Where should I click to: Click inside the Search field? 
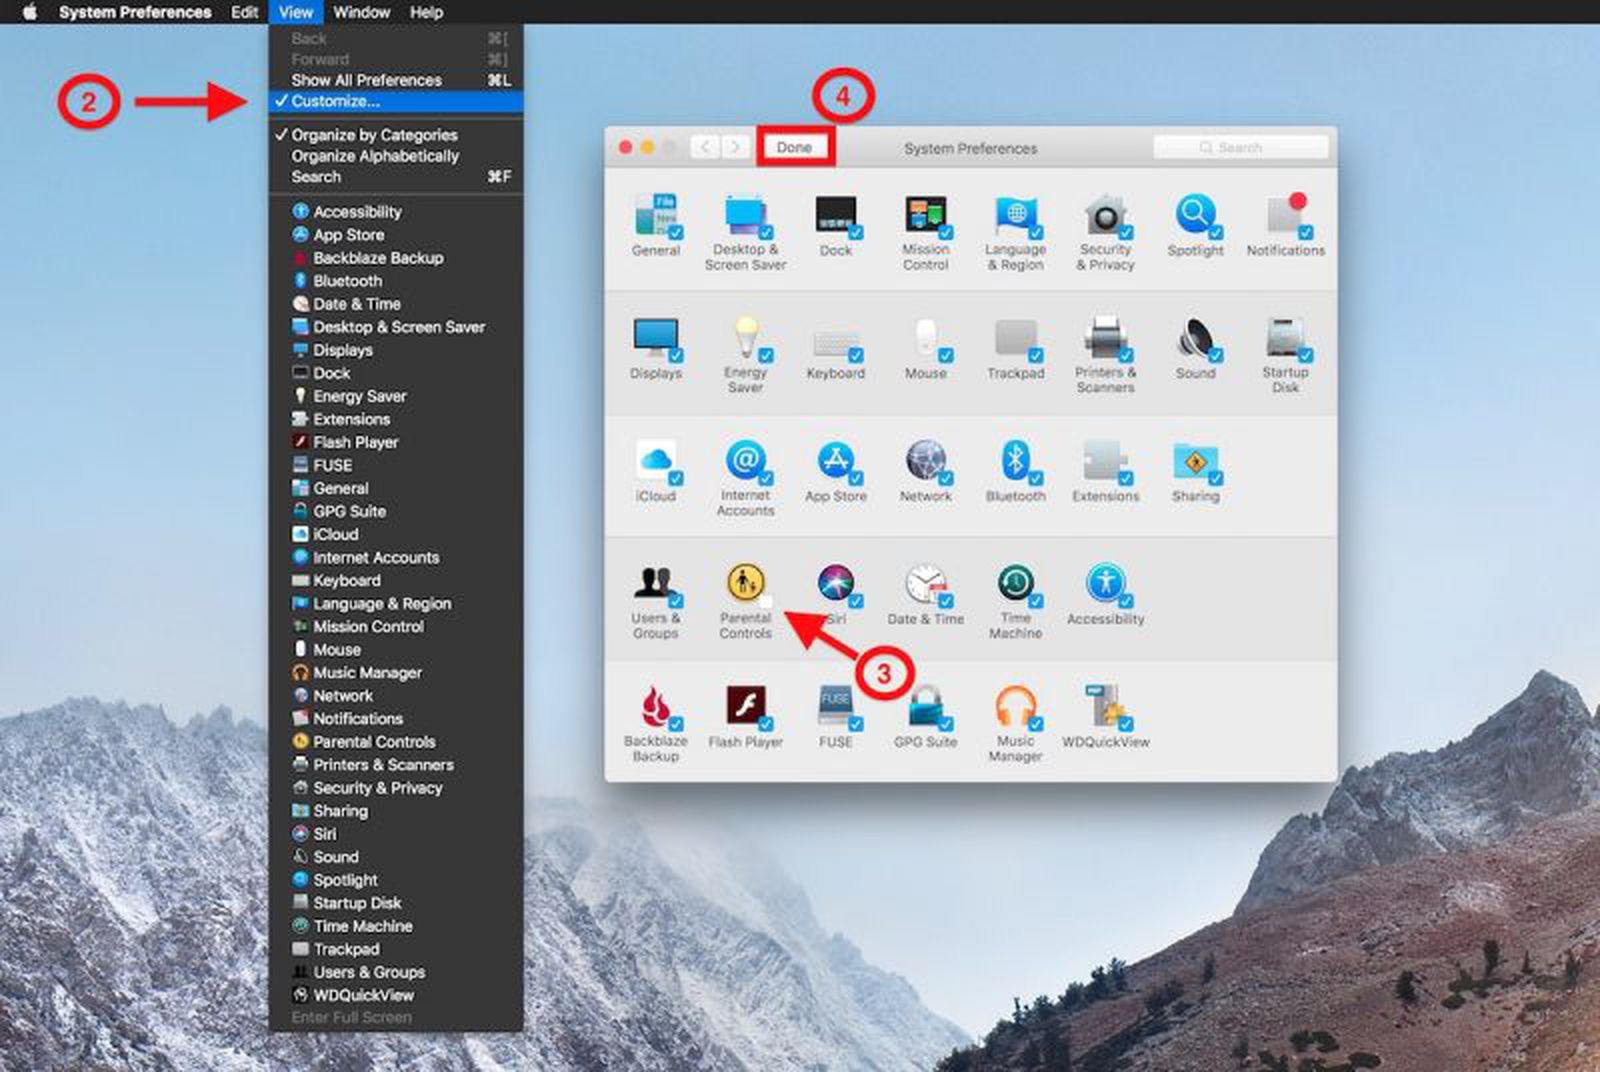(x=1240, y=147)
